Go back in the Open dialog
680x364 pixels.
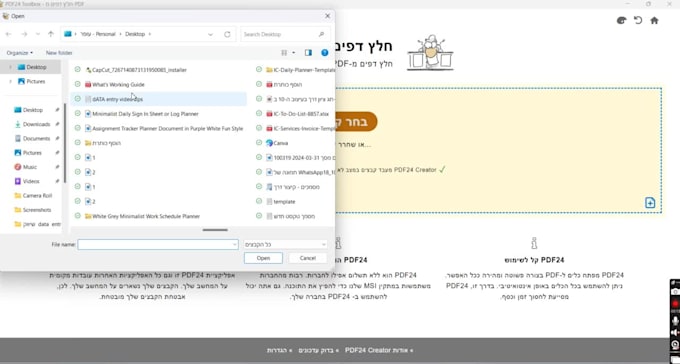coord(9,34)
